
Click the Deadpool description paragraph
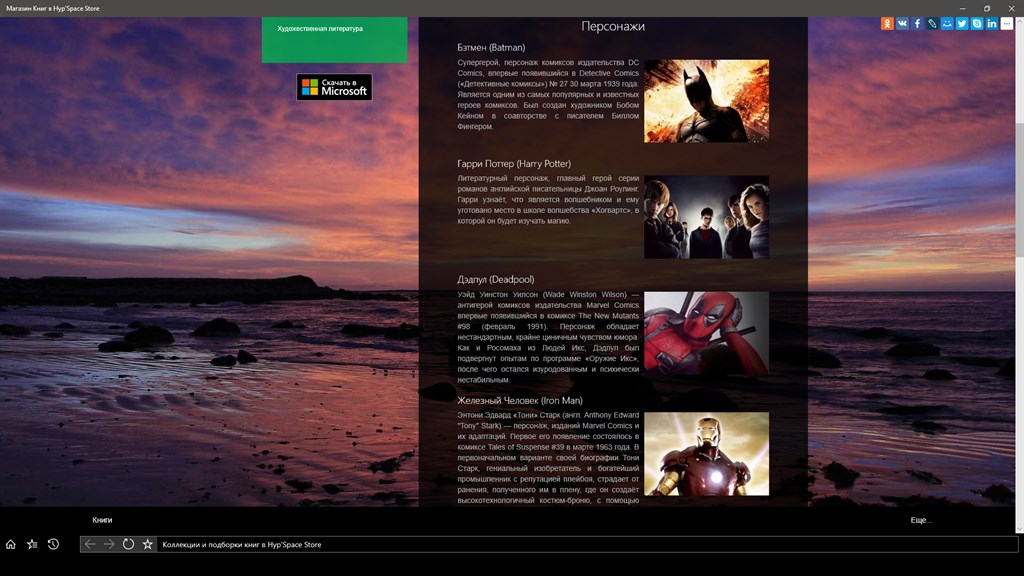[x=548, y=337]
